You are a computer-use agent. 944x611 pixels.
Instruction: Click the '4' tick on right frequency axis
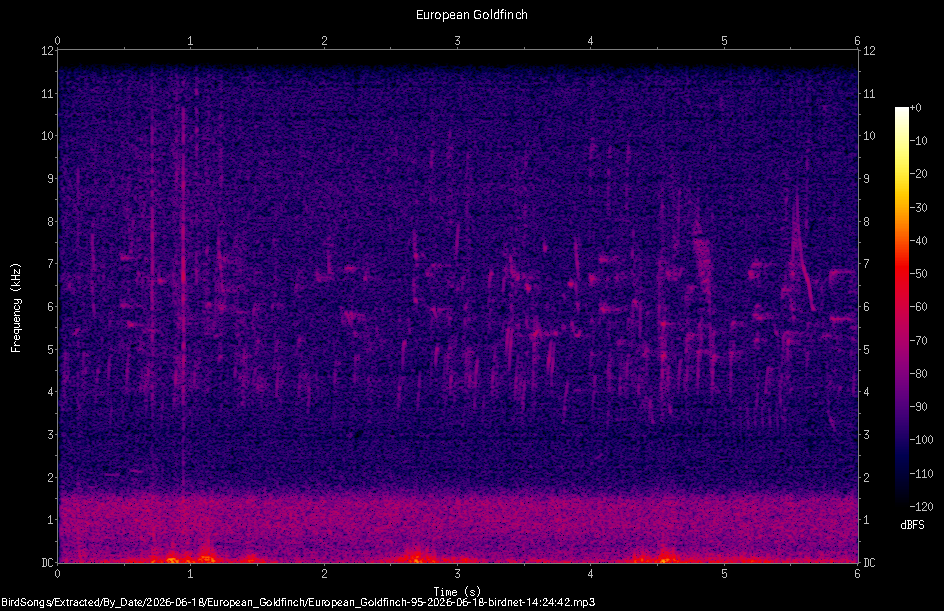coord(866,392)
